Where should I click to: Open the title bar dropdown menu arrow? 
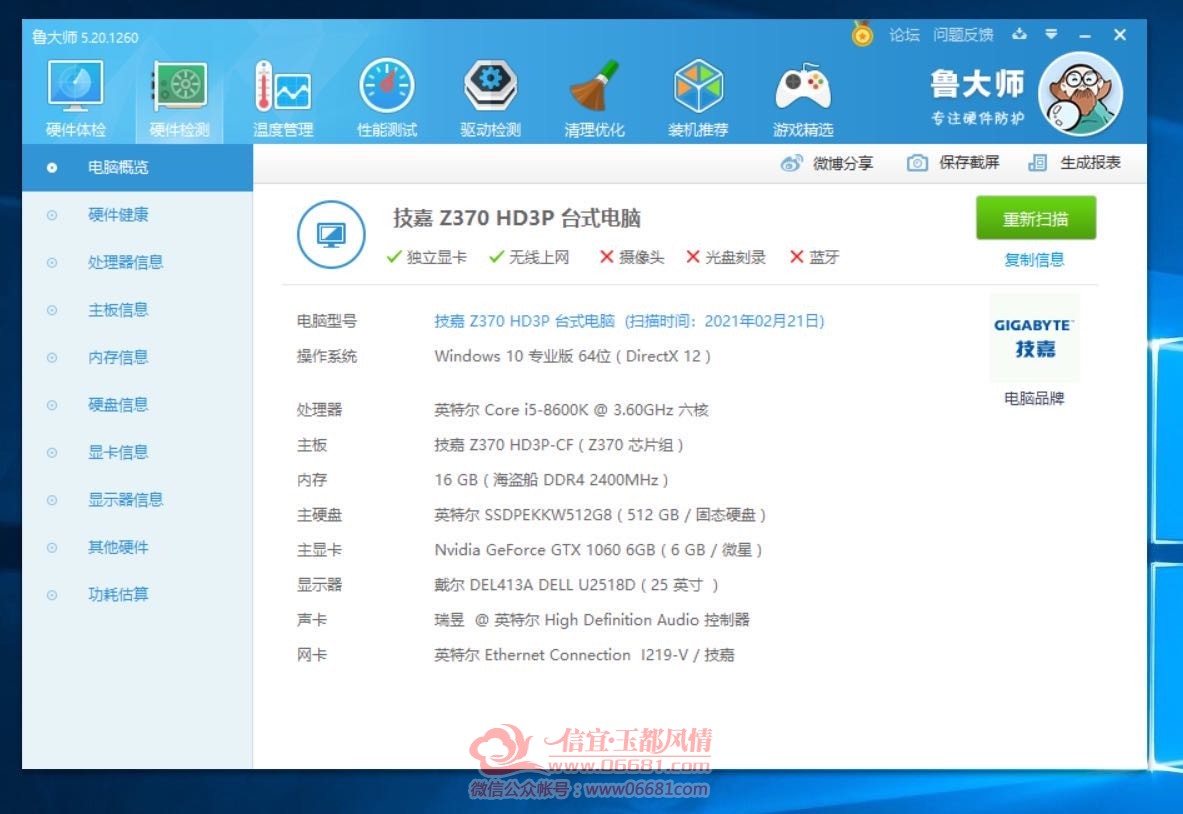pos(1051,34)
